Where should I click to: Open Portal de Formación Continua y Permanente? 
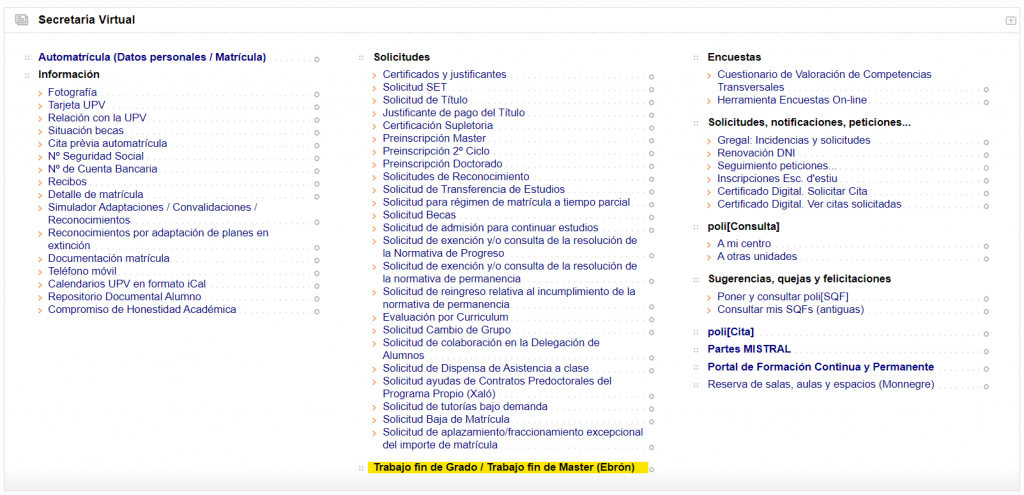coord(820,367)
